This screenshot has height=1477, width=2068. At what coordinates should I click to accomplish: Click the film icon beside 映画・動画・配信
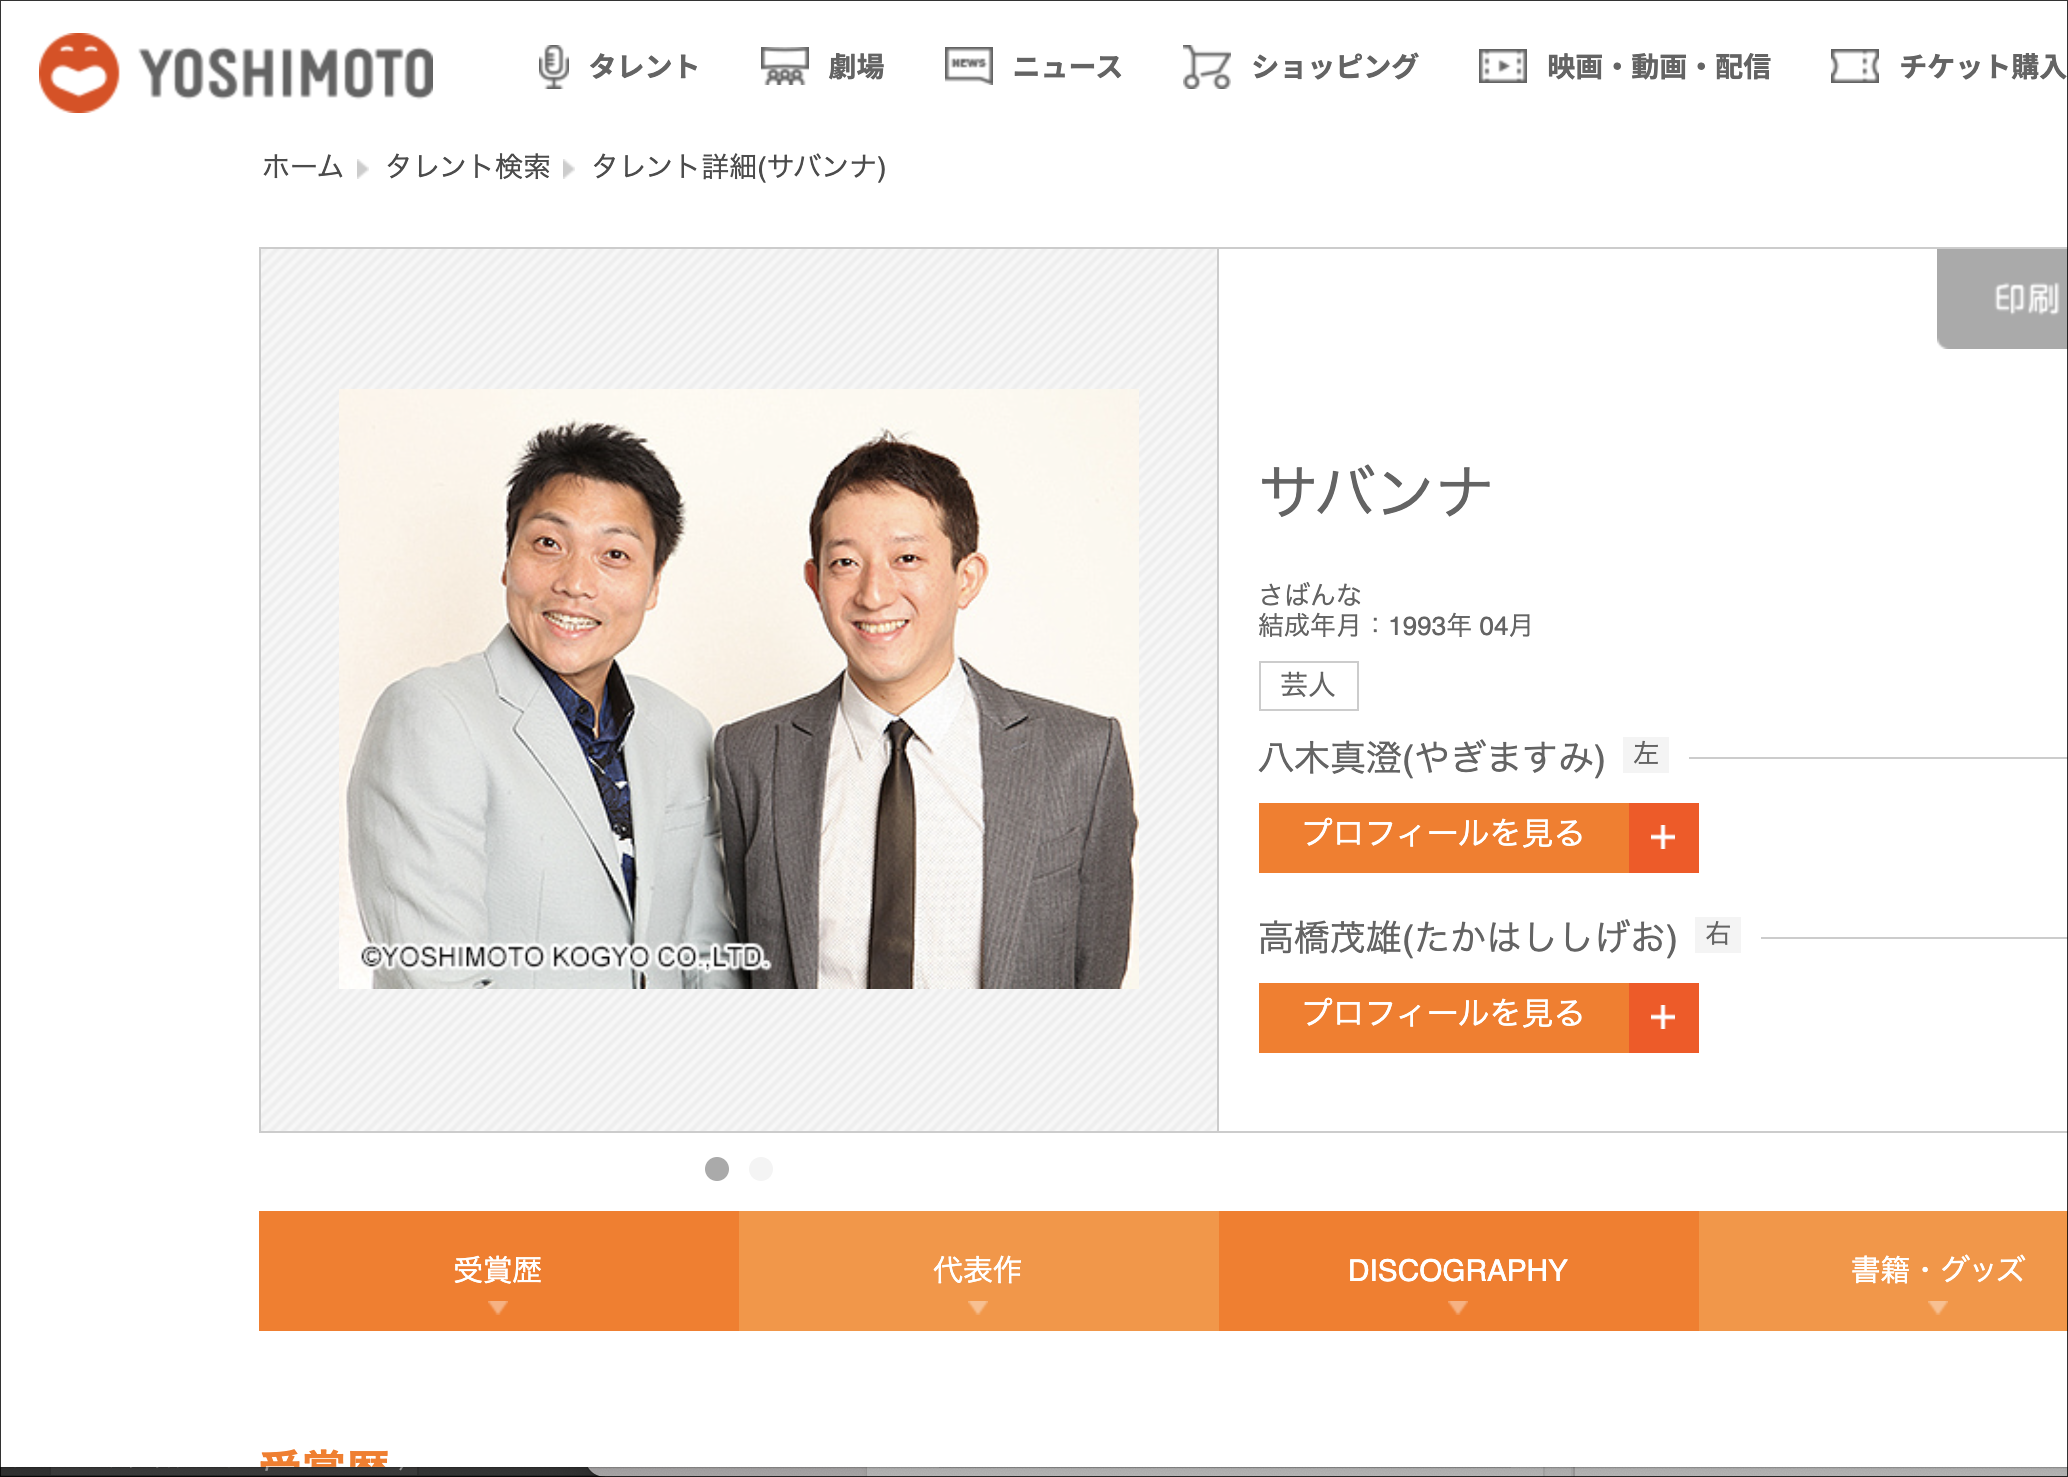coord(1502,67)
